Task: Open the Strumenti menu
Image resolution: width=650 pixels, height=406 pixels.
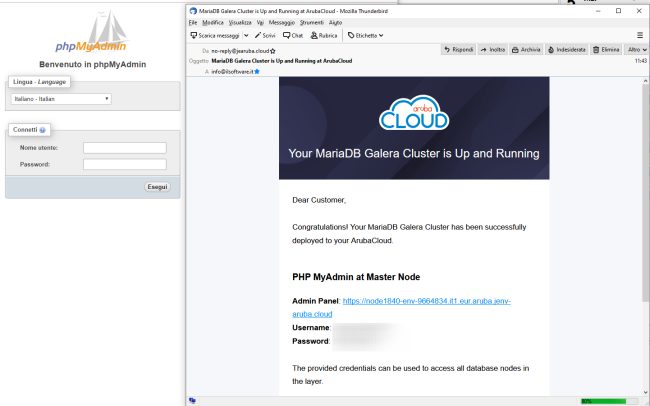Action: click(312, 23)
